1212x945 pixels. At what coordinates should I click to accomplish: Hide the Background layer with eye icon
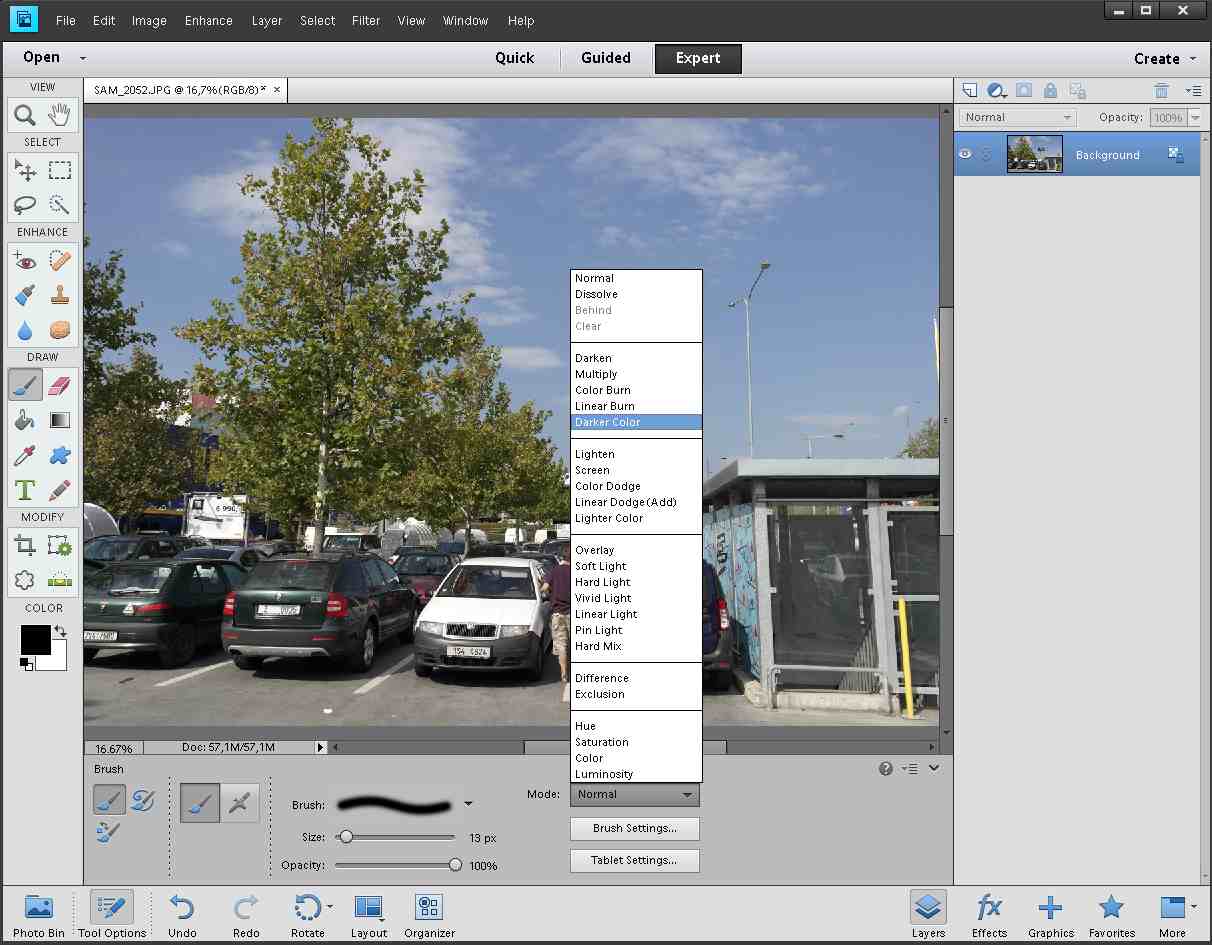coord(965,155)
